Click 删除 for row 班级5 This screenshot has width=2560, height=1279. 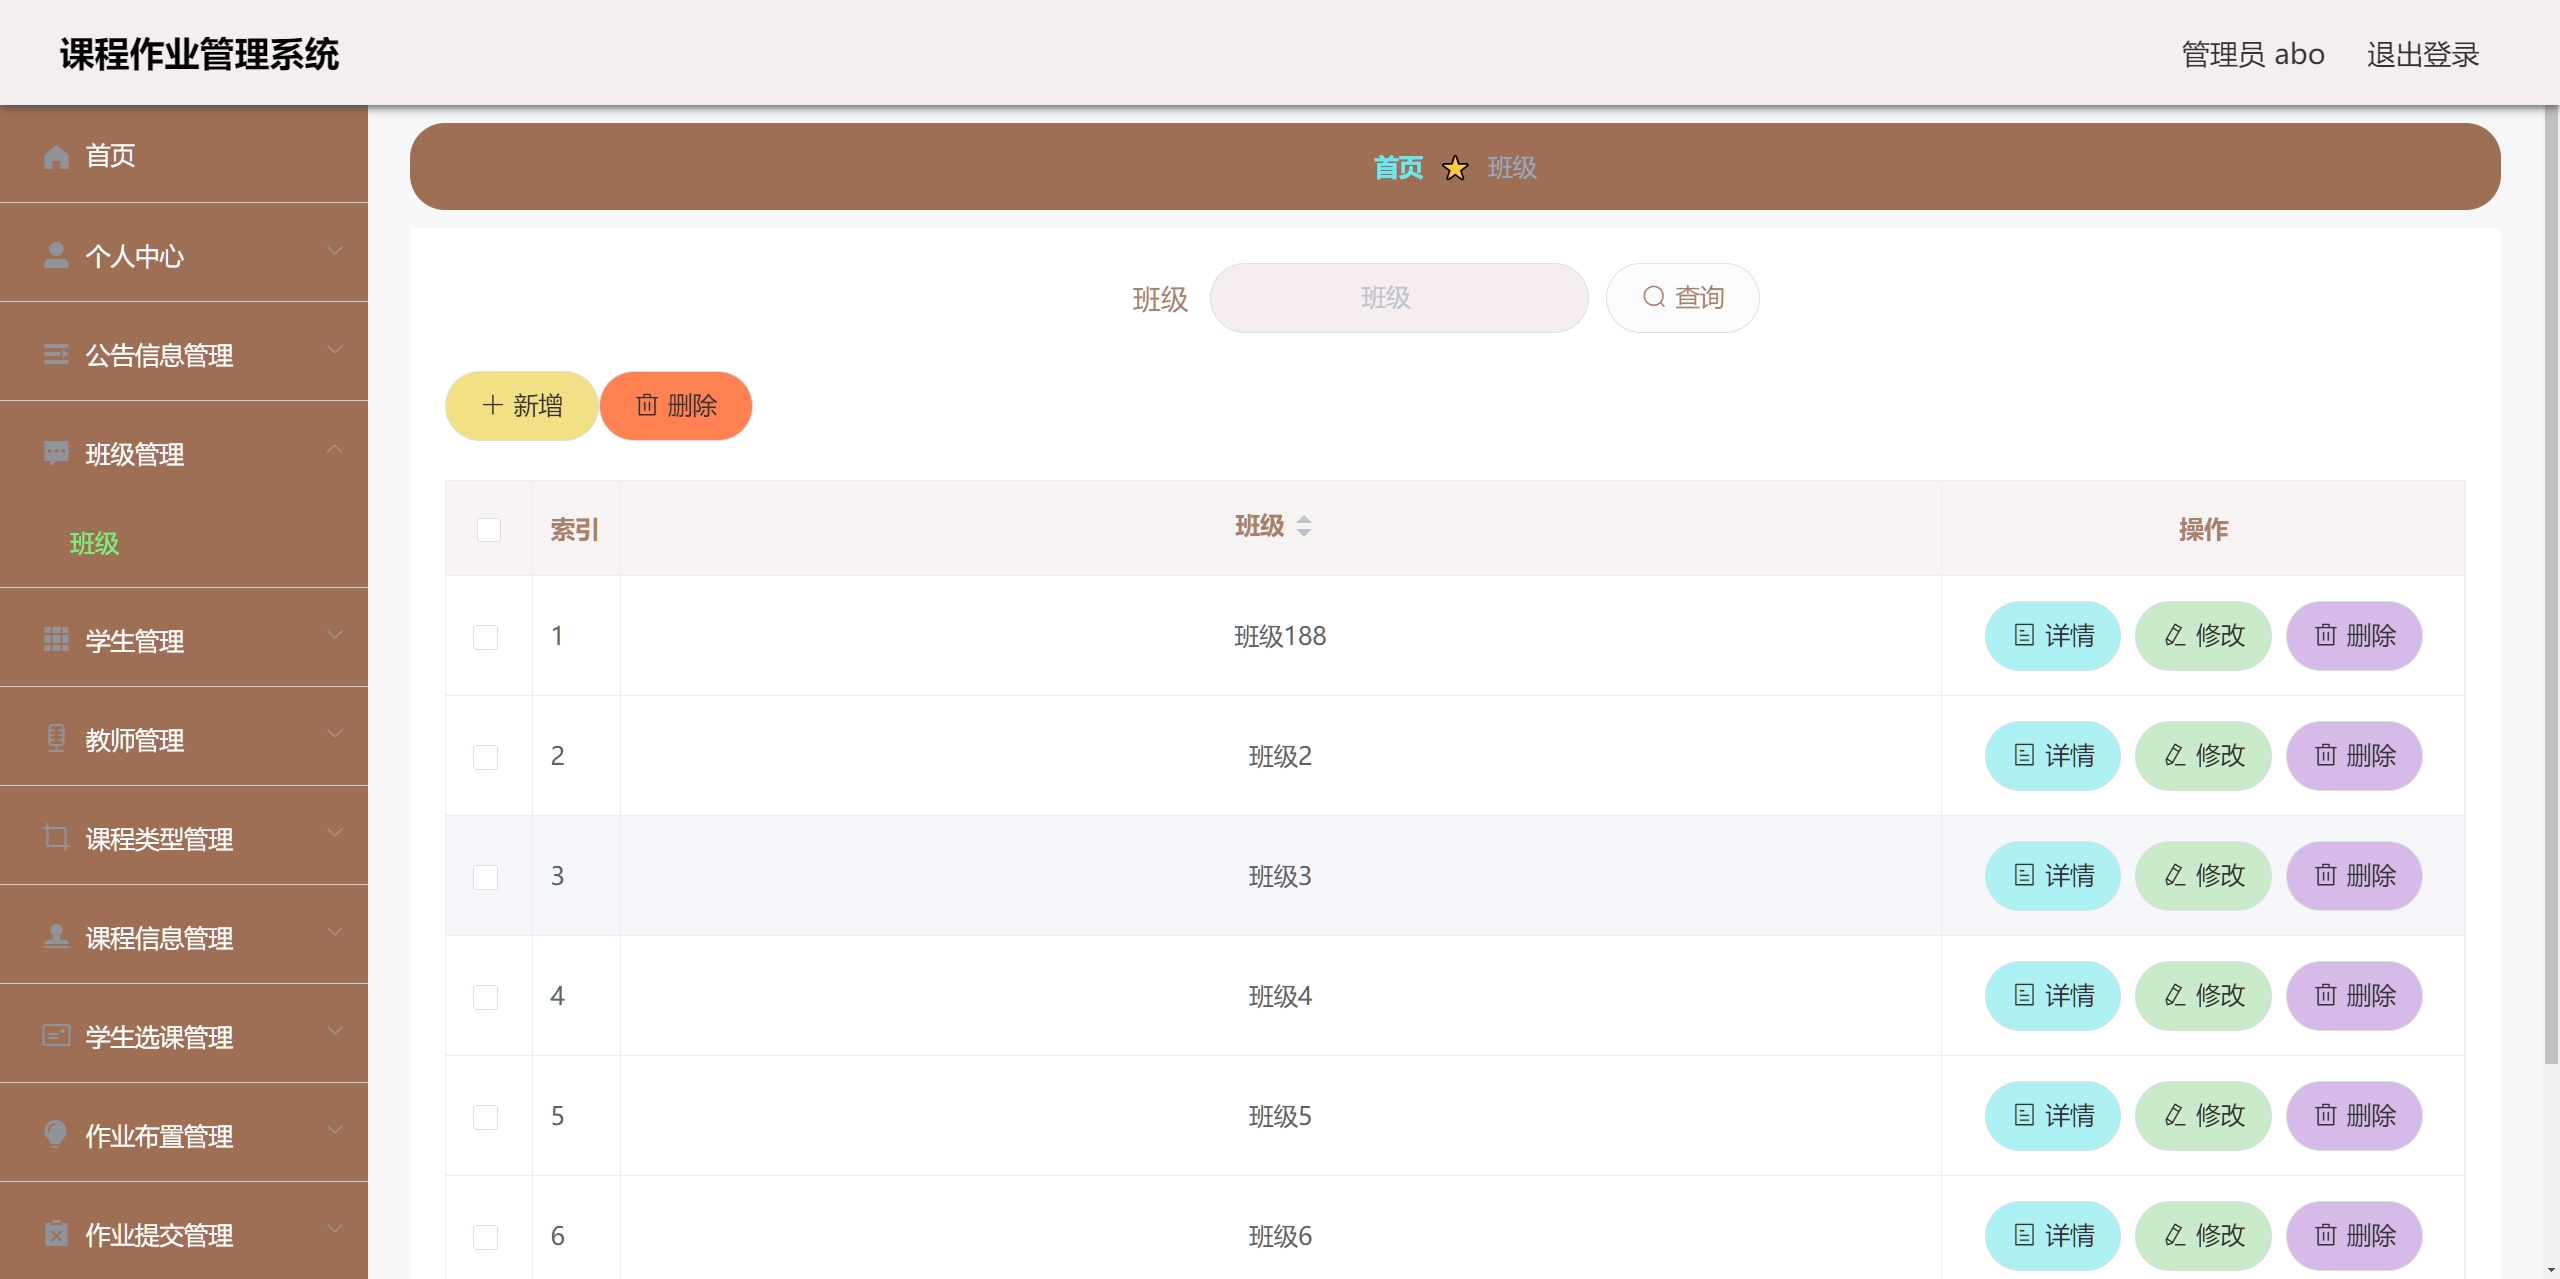tap(2354, 1116)
